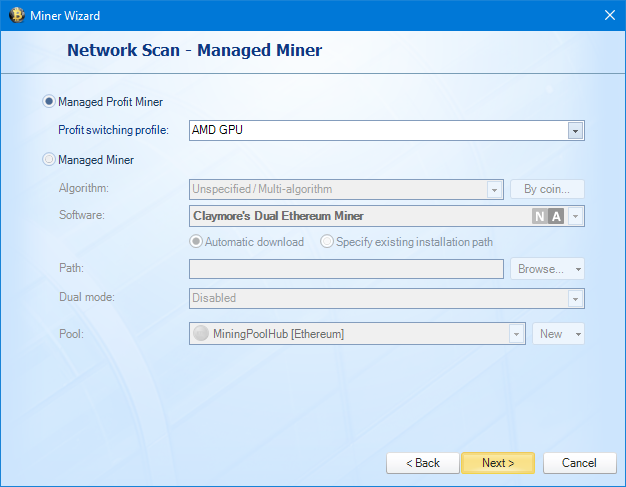Open the Browse button dropdown arrow
Viewport: 626px width, 487px height.
pos(578,269)
